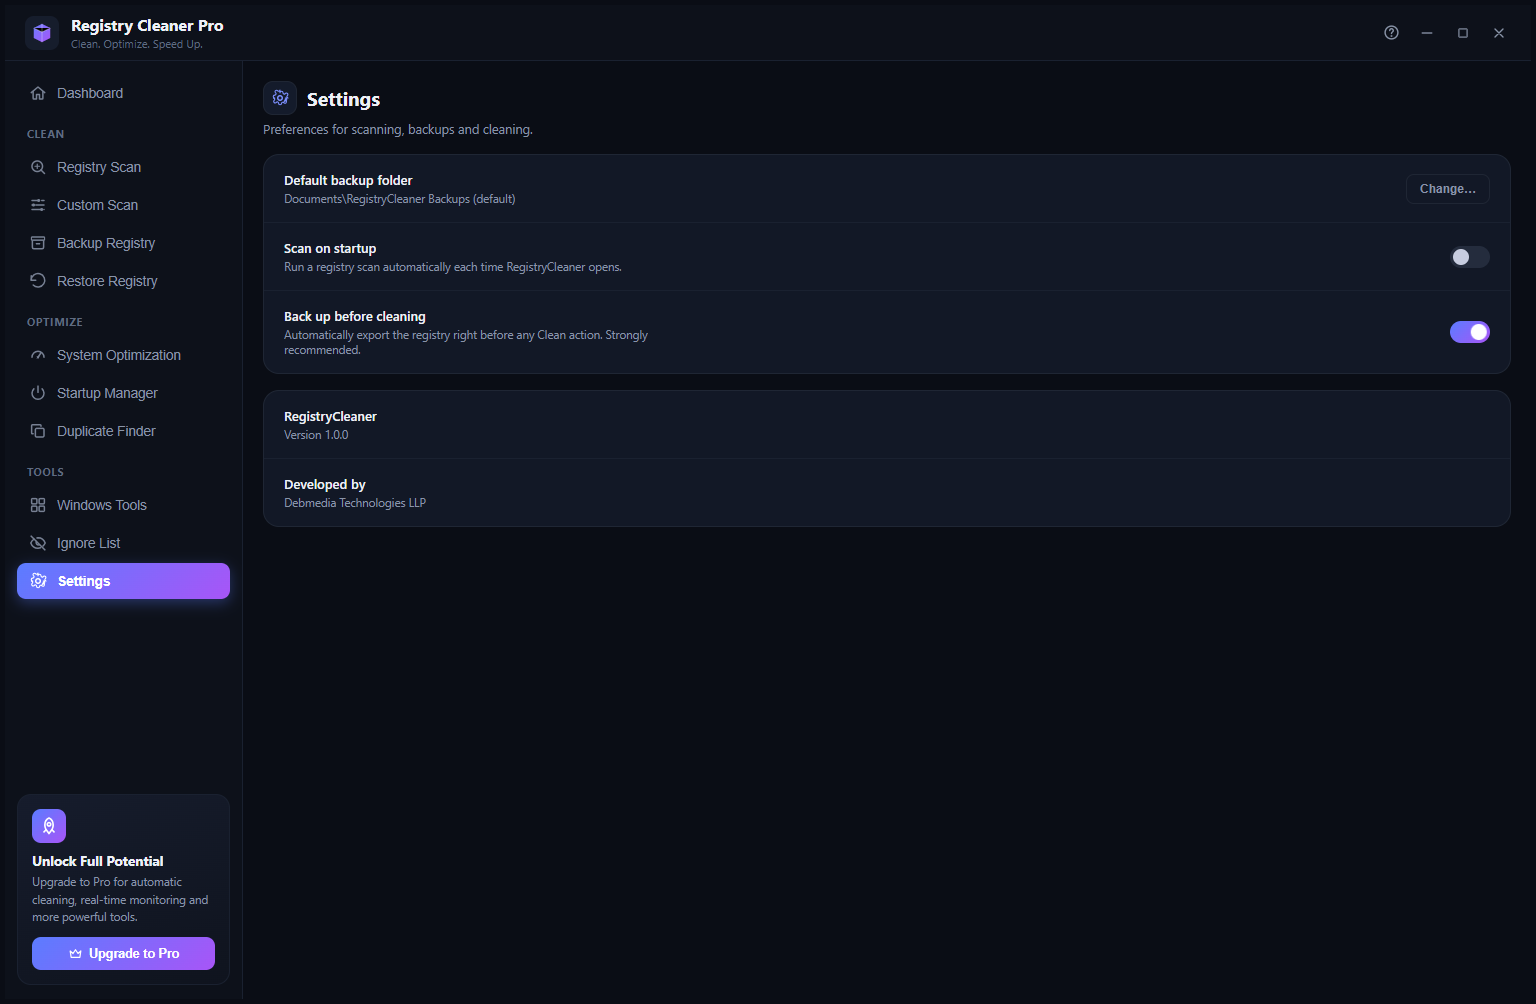Select the Settings sidebar item

(123, 581)
